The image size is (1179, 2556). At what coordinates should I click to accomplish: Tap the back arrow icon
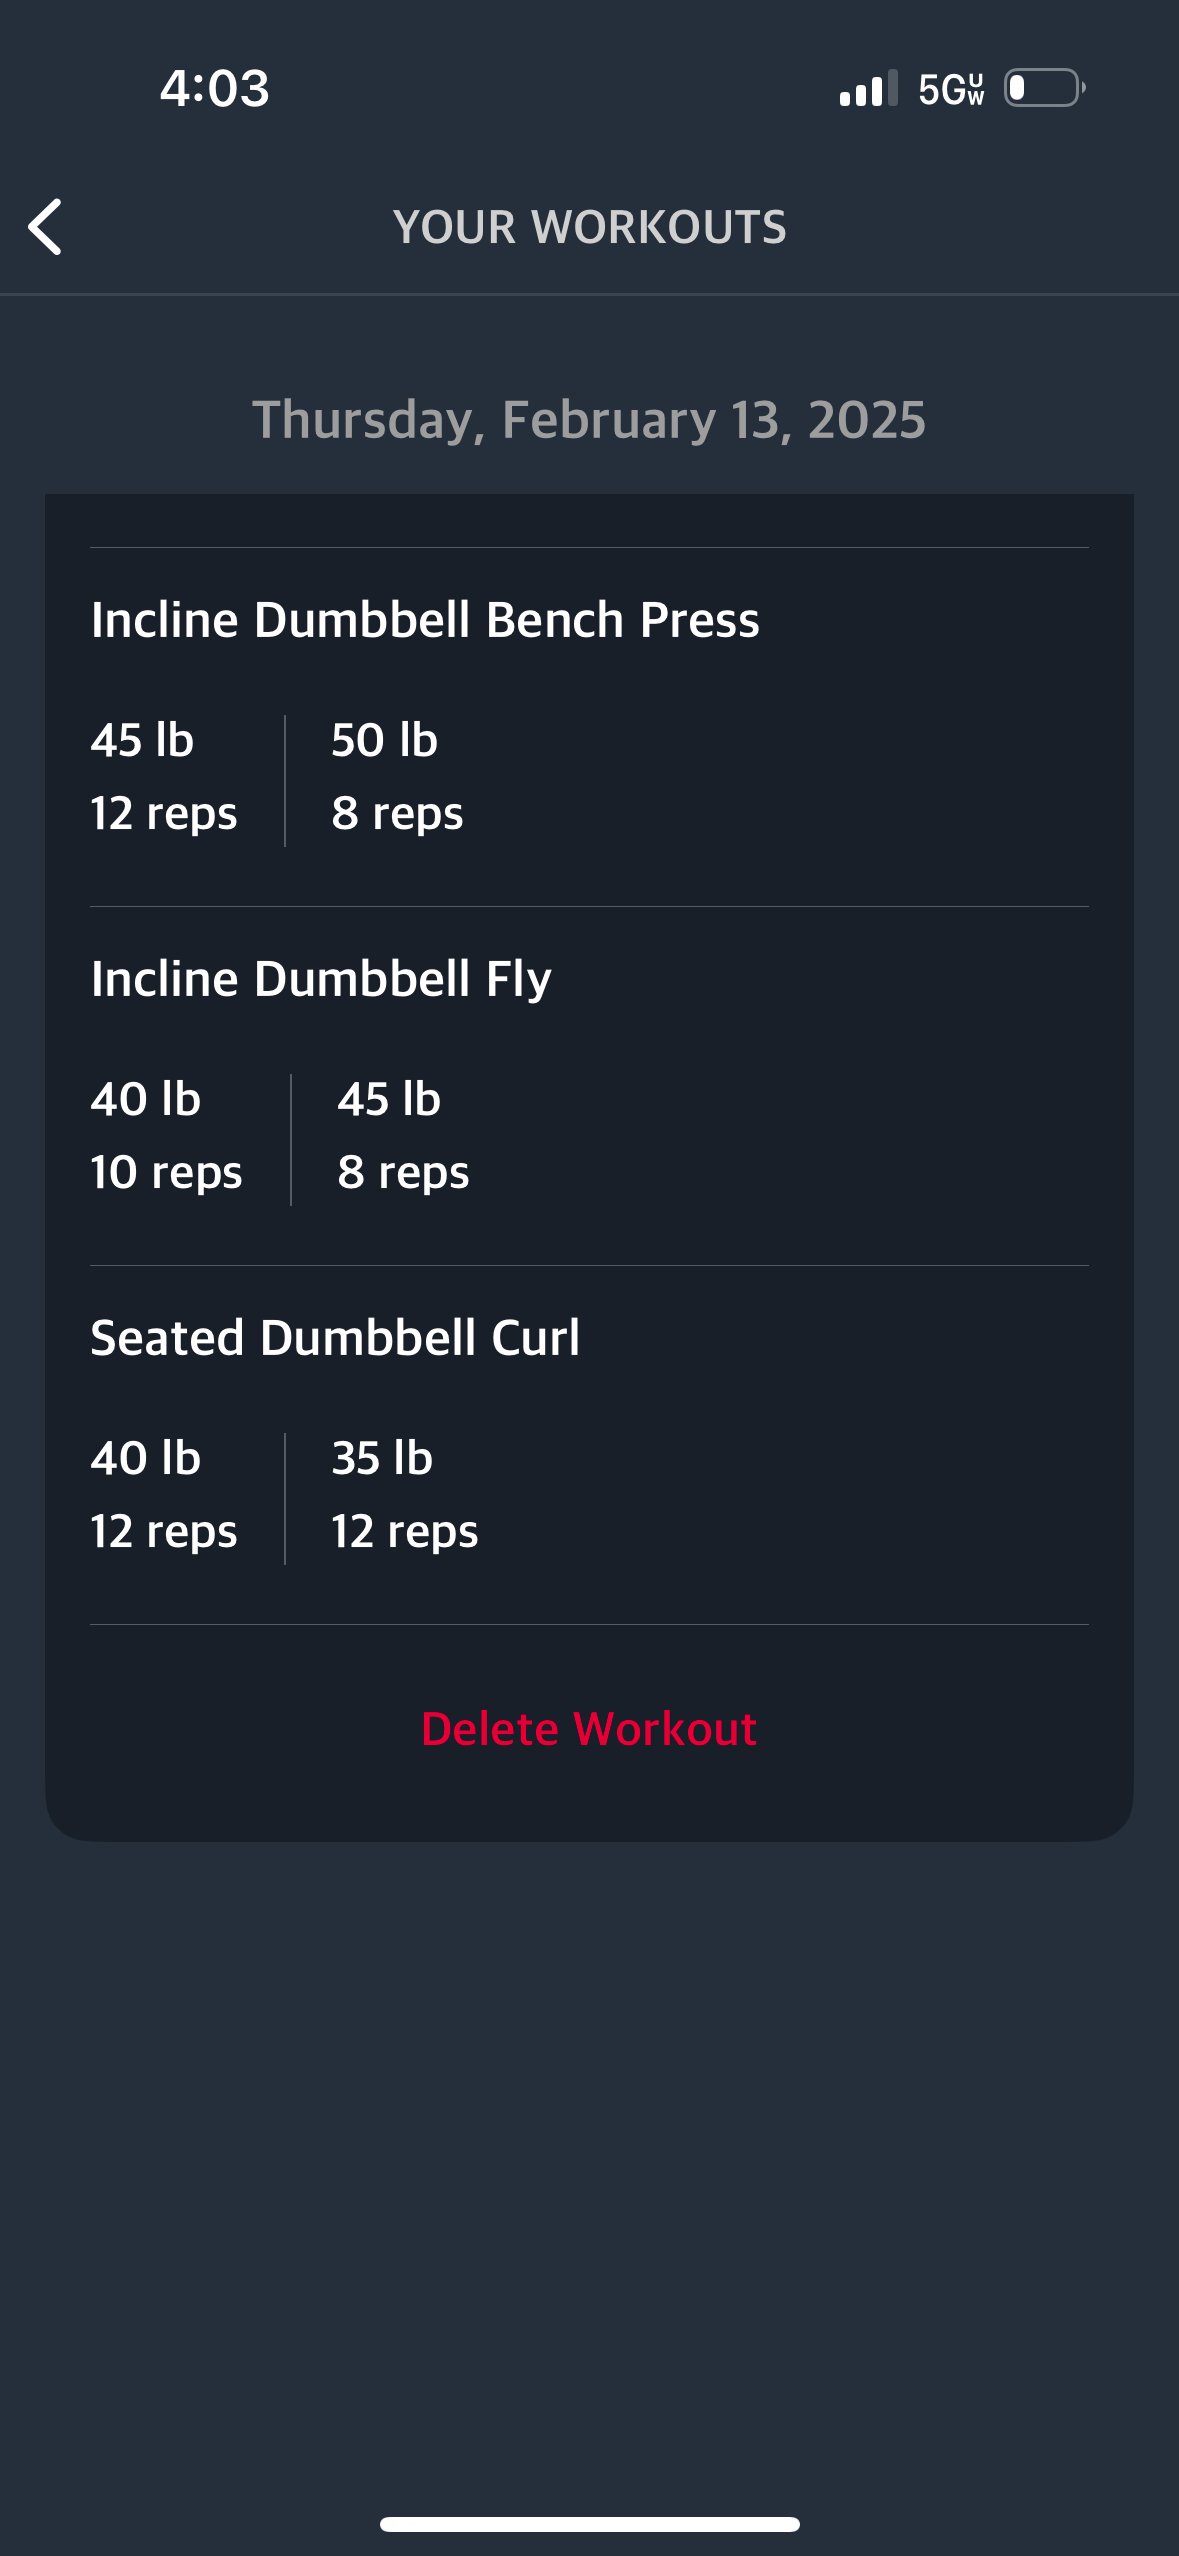[x=45, y=227]
